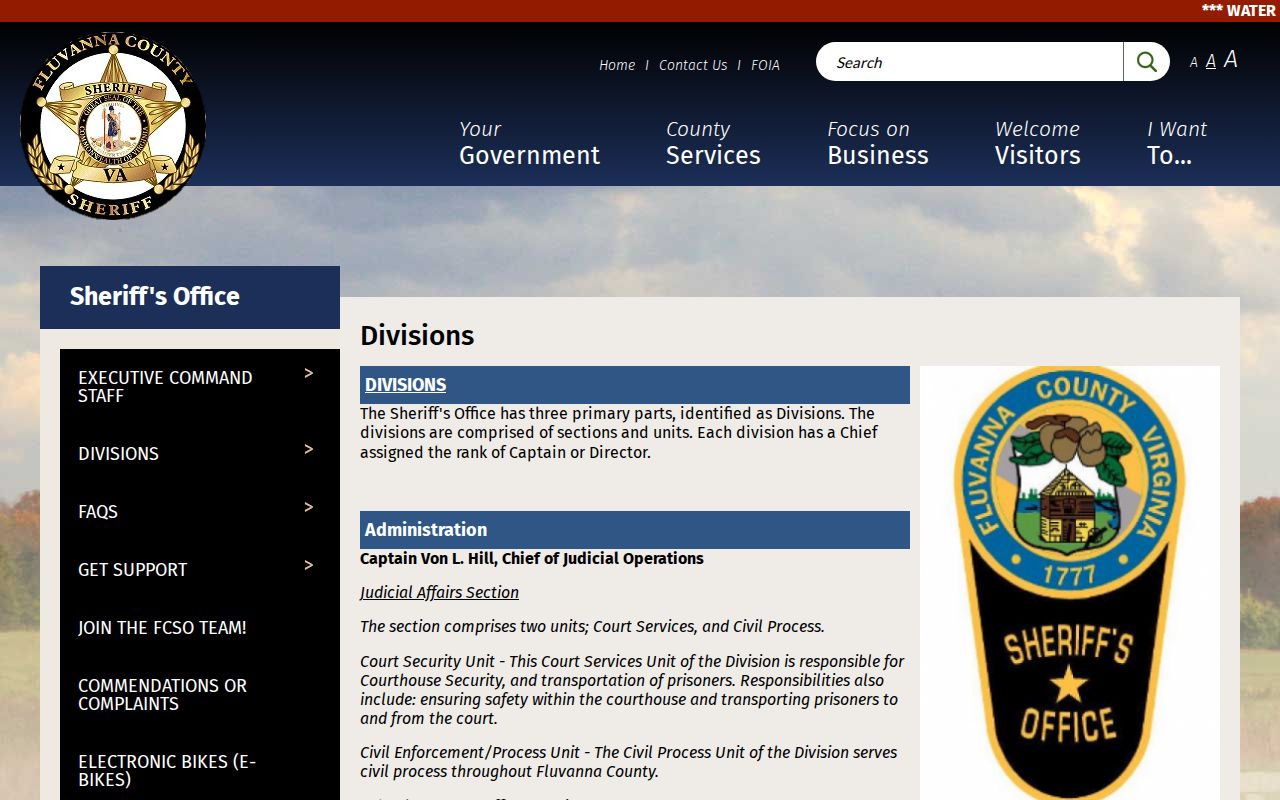Image resolution: width=1280 pixels, height=800 pixels.
Task: Click the Judicial Affairs Section text
Action: point(439,593)
